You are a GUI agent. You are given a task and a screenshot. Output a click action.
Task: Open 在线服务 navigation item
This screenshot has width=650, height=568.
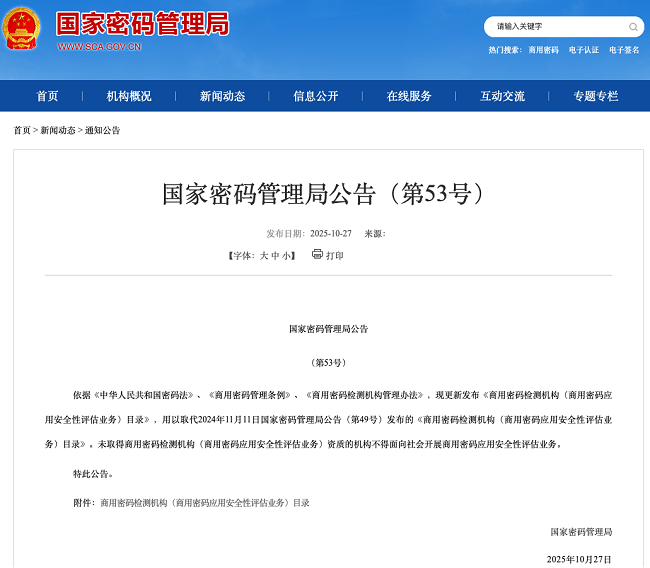[409, 96]
